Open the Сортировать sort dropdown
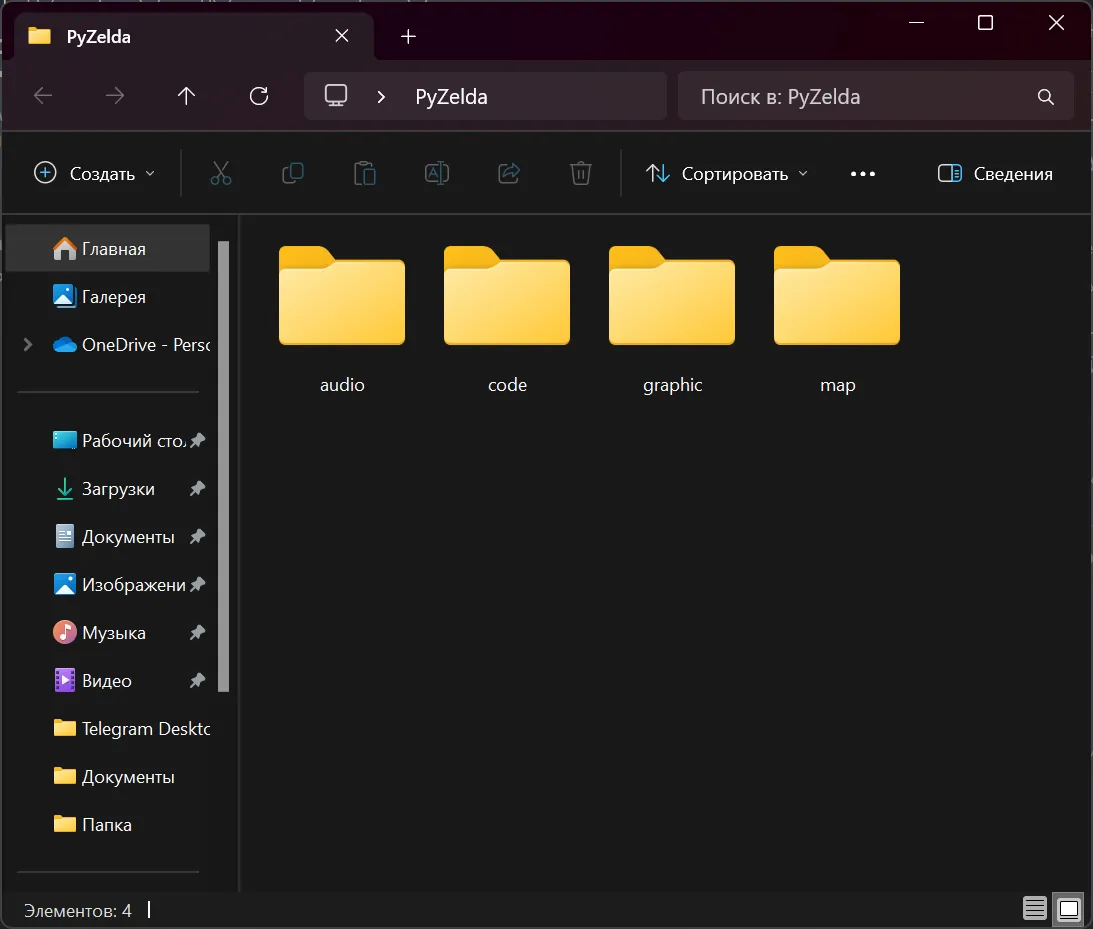The height and width of the screenshot is (929, 1093). point(727,173)
